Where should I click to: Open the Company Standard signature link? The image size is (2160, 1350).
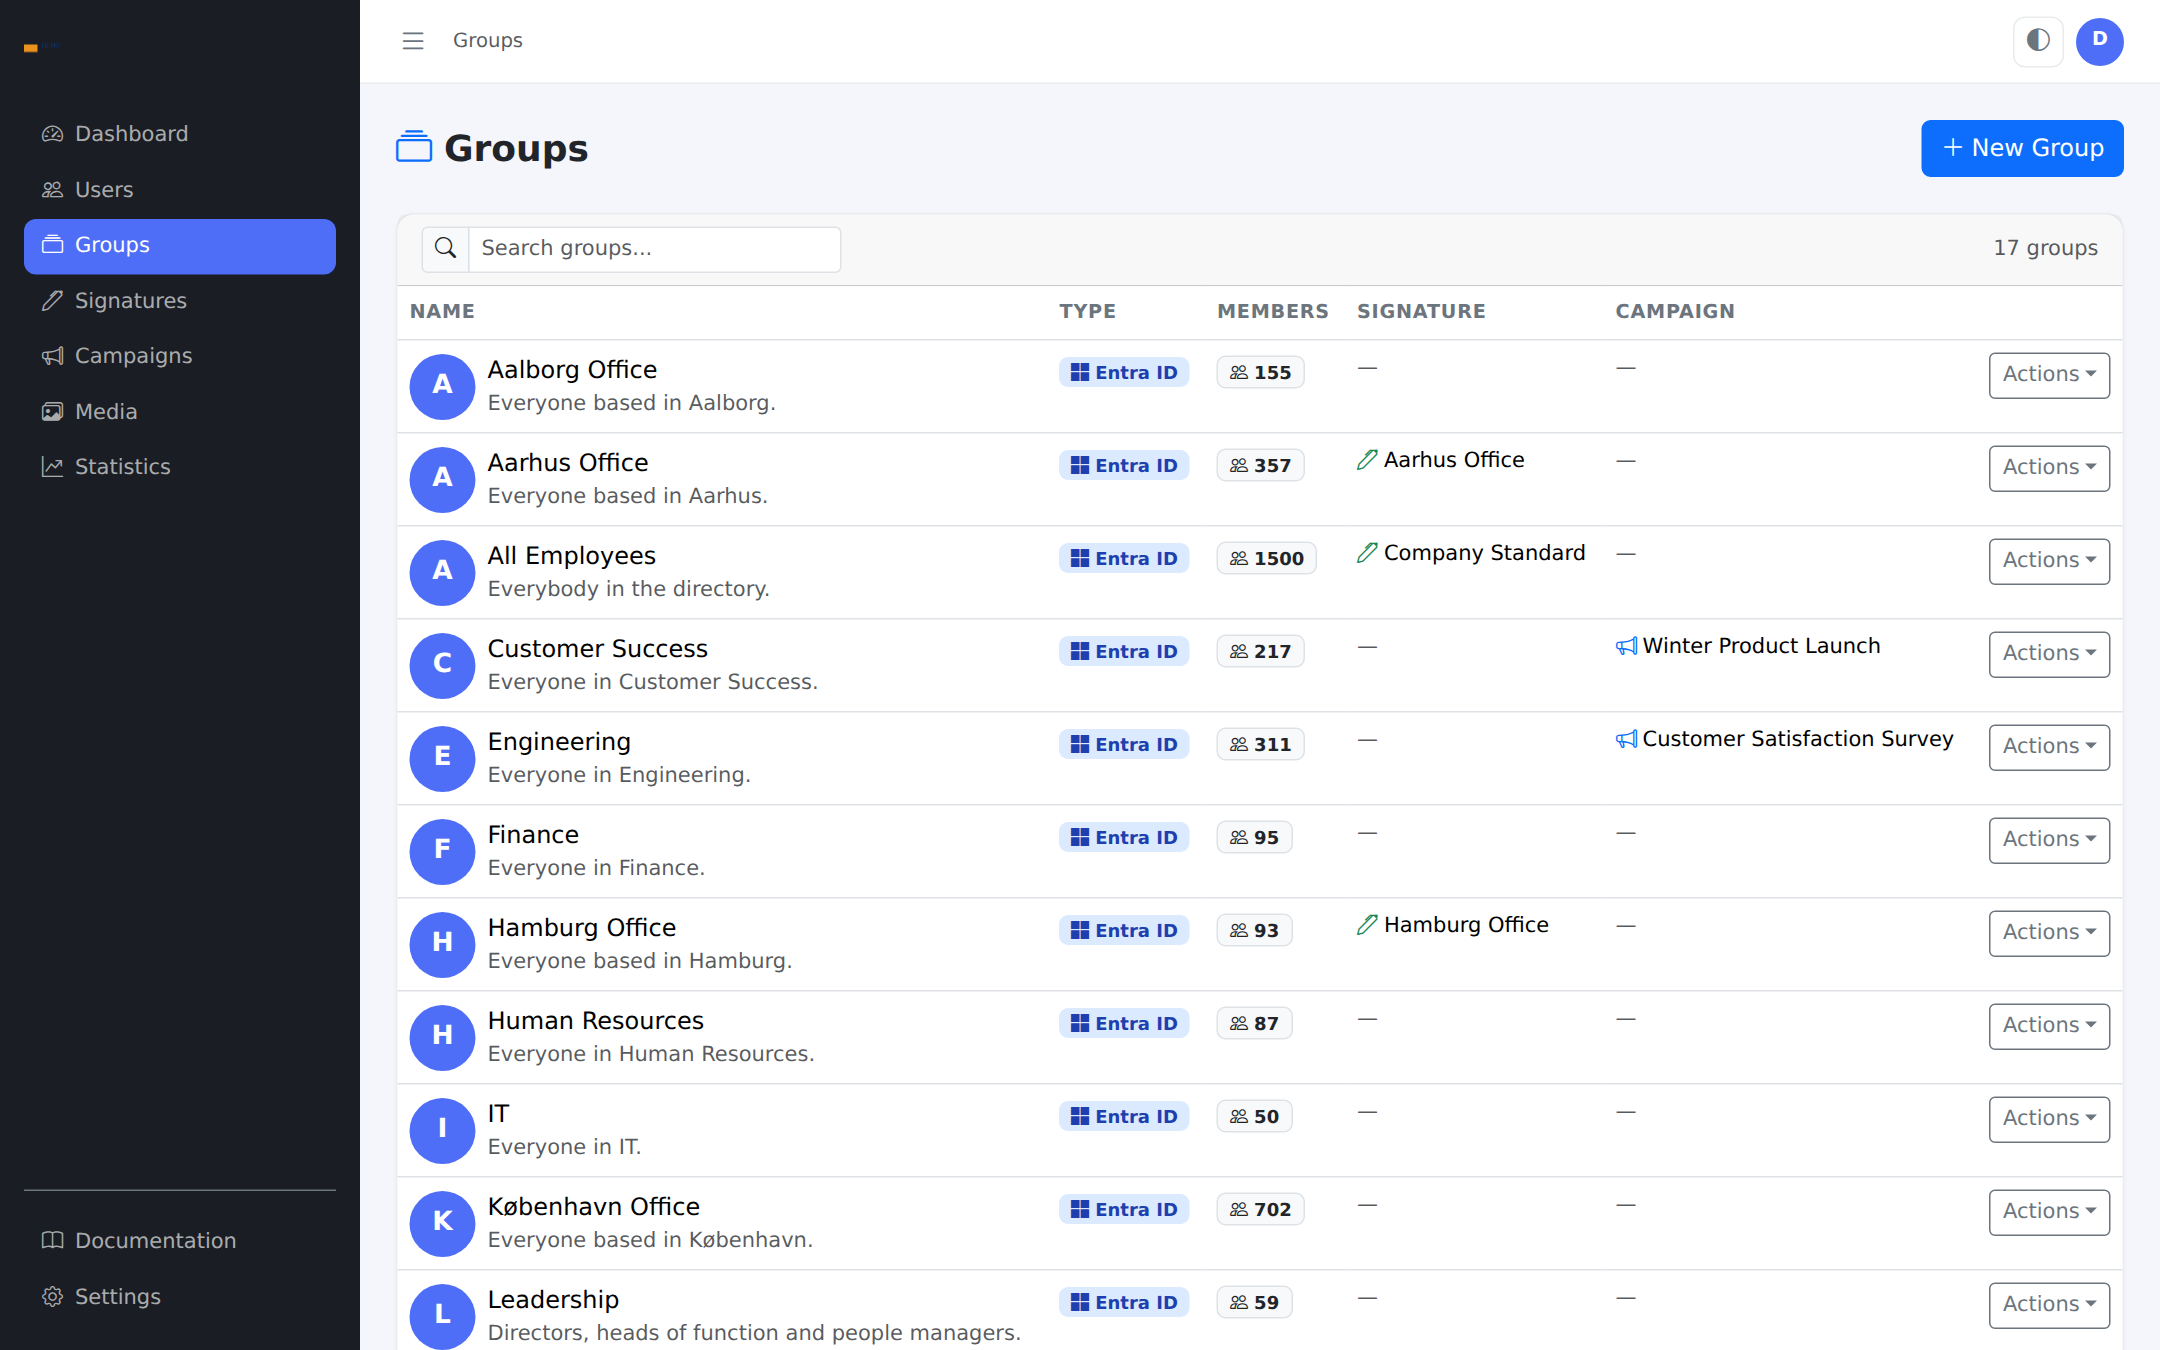[1484, 553]
